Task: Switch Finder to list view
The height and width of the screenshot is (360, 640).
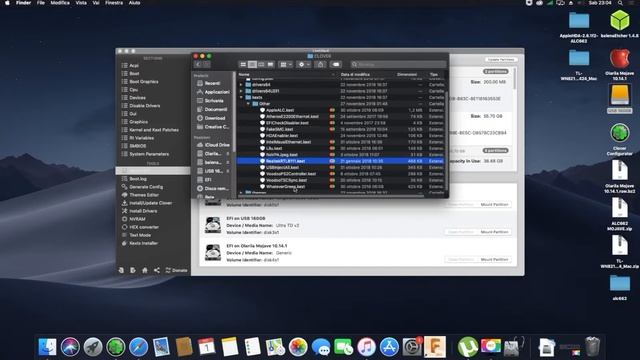Action: point(252,64)
